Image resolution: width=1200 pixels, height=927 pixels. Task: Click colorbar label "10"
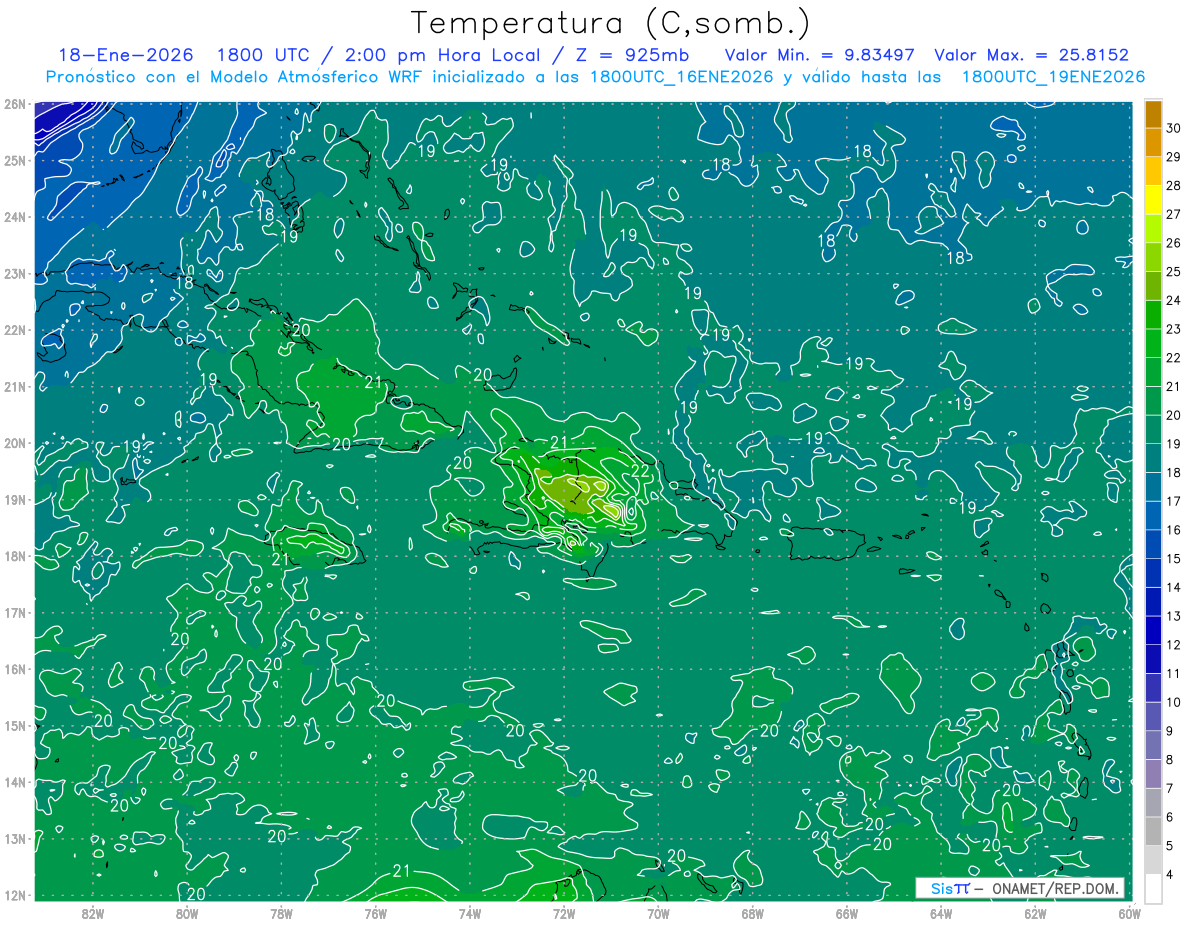(x=1174, y=703)
